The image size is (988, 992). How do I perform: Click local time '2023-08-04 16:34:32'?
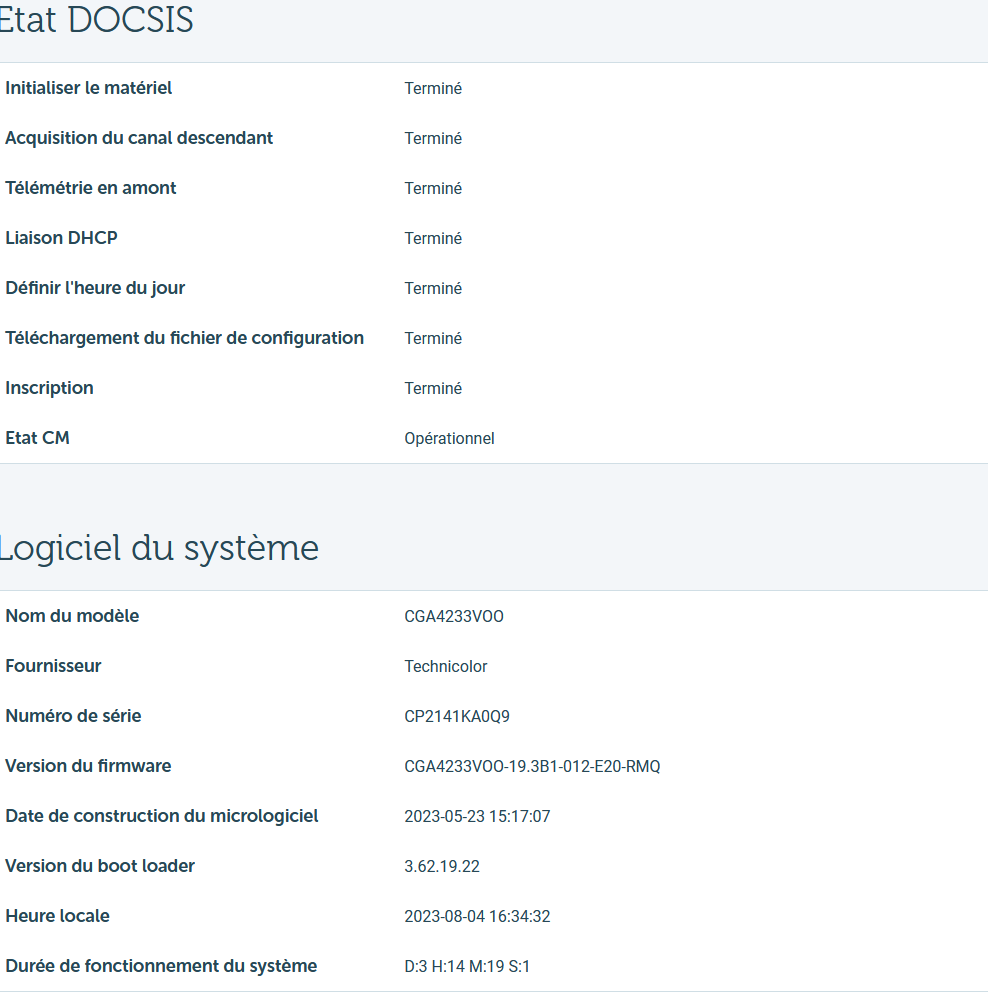pyautogui.click(x=478, y=916)
